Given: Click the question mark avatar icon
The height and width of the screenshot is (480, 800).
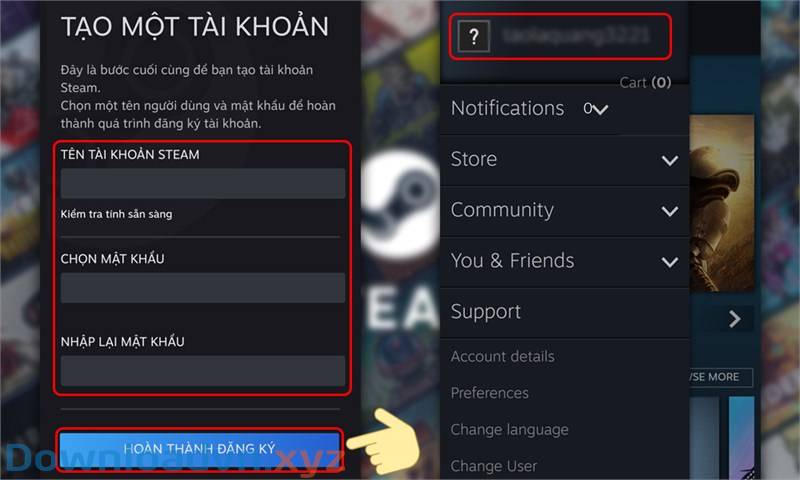Looking at the screenshot, I should [474, 36].
